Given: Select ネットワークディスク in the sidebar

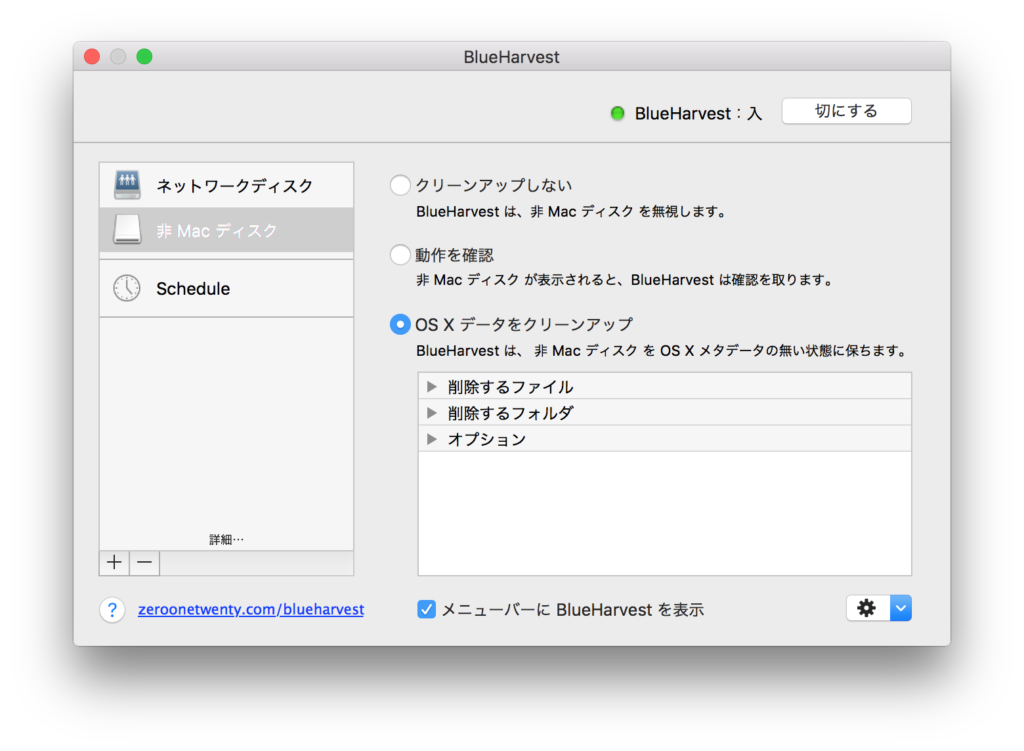Looking at the screenshot, I should click(x=227, y=185).
